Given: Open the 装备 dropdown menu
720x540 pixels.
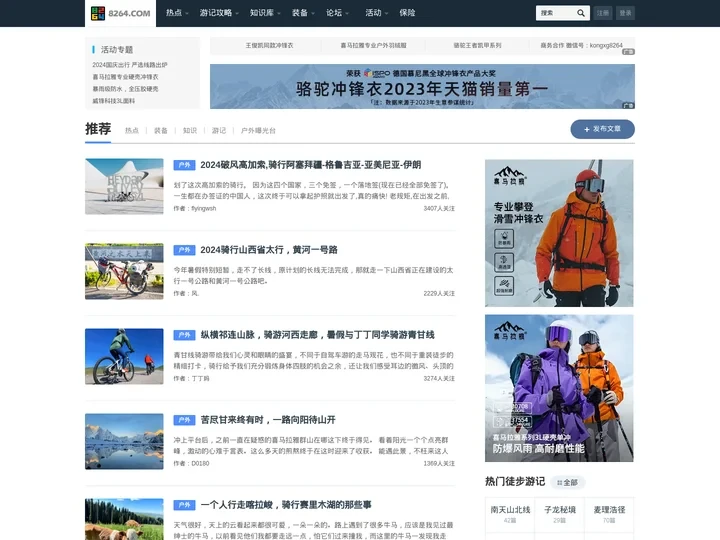Looking at the screenshot, I should coord(303,13).
